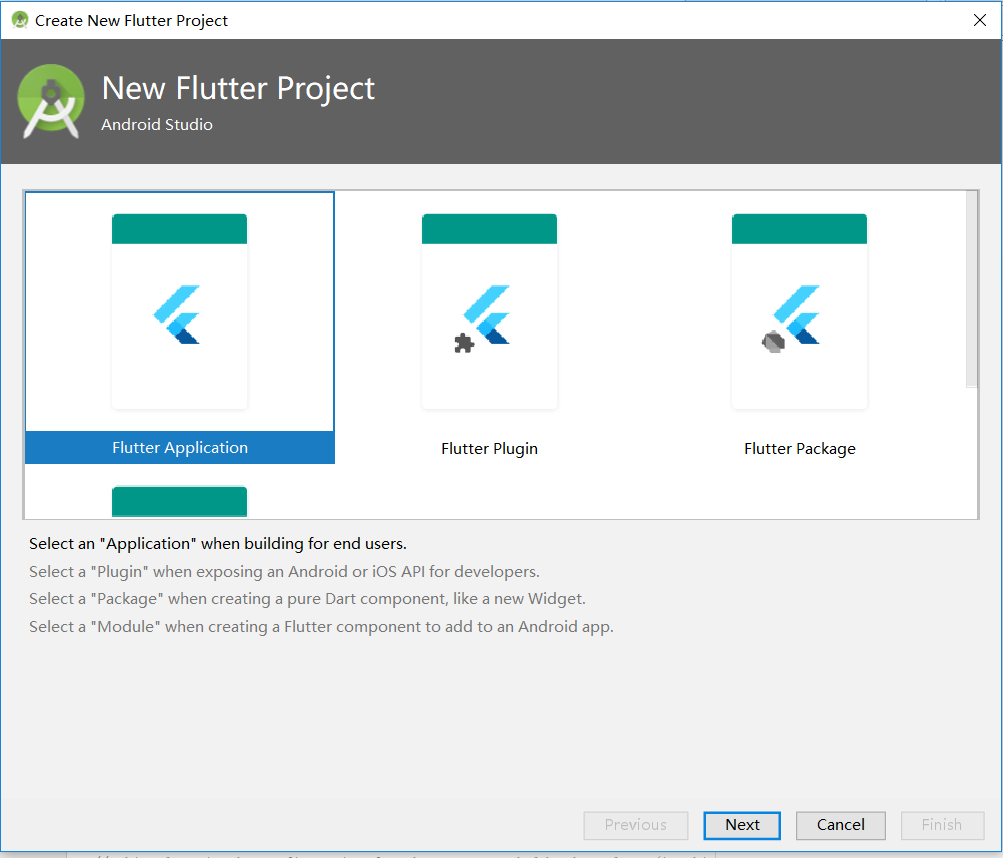This screenshot has height=858, width=1003.
Task: Click the package badge icon on Package card
Action: 773,342
